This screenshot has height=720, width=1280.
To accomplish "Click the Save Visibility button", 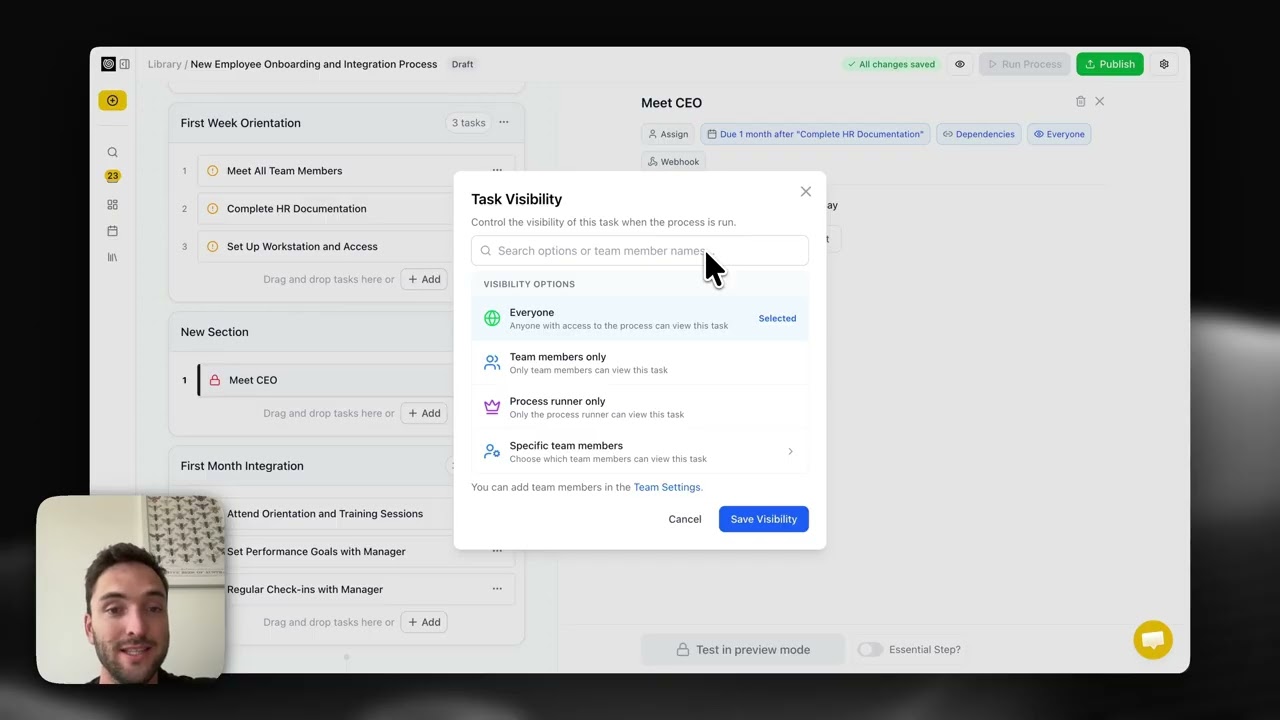I will point(763,519).
